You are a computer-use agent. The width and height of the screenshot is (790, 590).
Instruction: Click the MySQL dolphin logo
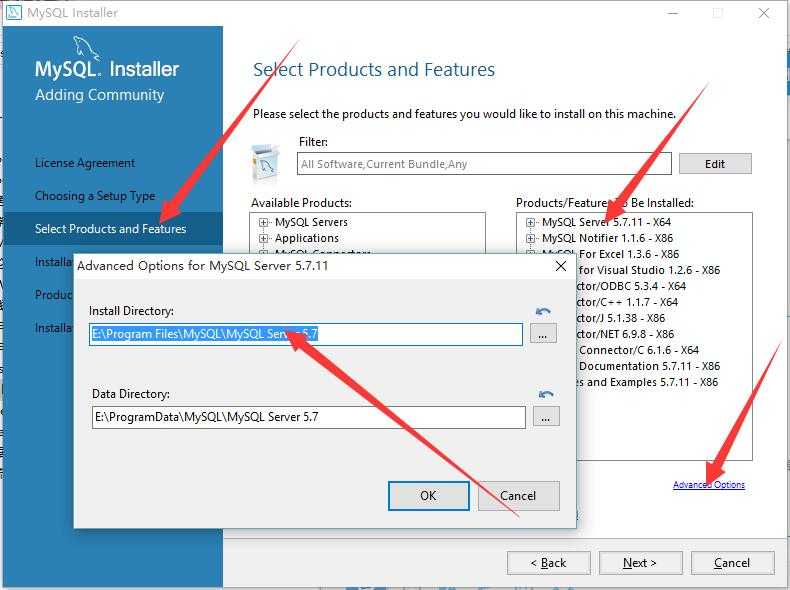coord(86,48)
